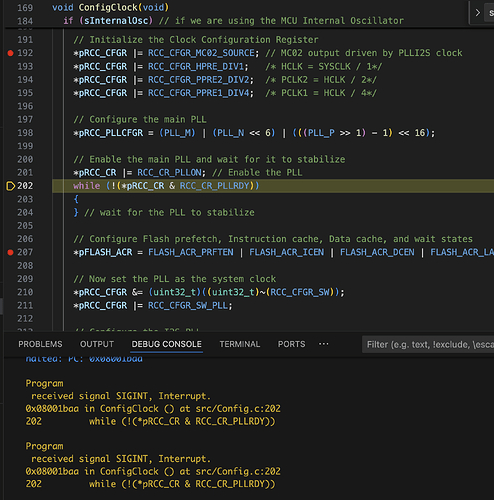Viewport: 494px width, 500px height.
Task: Click the FLASH_ACR_PRFTEN constant
Action: pos(191,252)
